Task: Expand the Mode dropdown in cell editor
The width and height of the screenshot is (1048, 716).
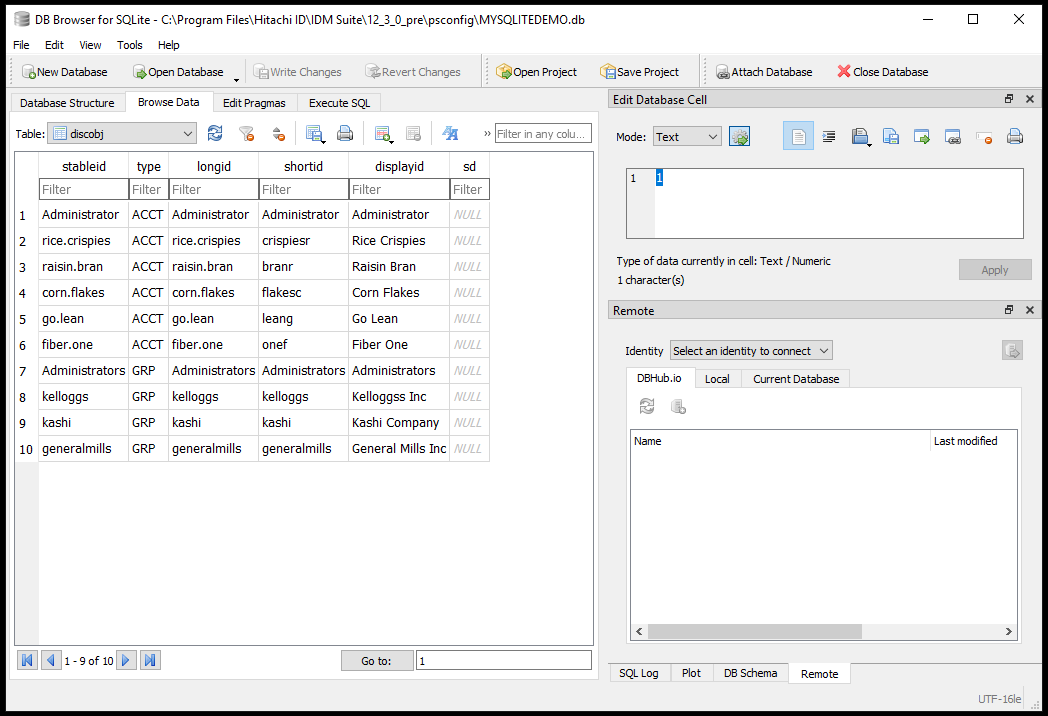Action: (x=686, y=137)
